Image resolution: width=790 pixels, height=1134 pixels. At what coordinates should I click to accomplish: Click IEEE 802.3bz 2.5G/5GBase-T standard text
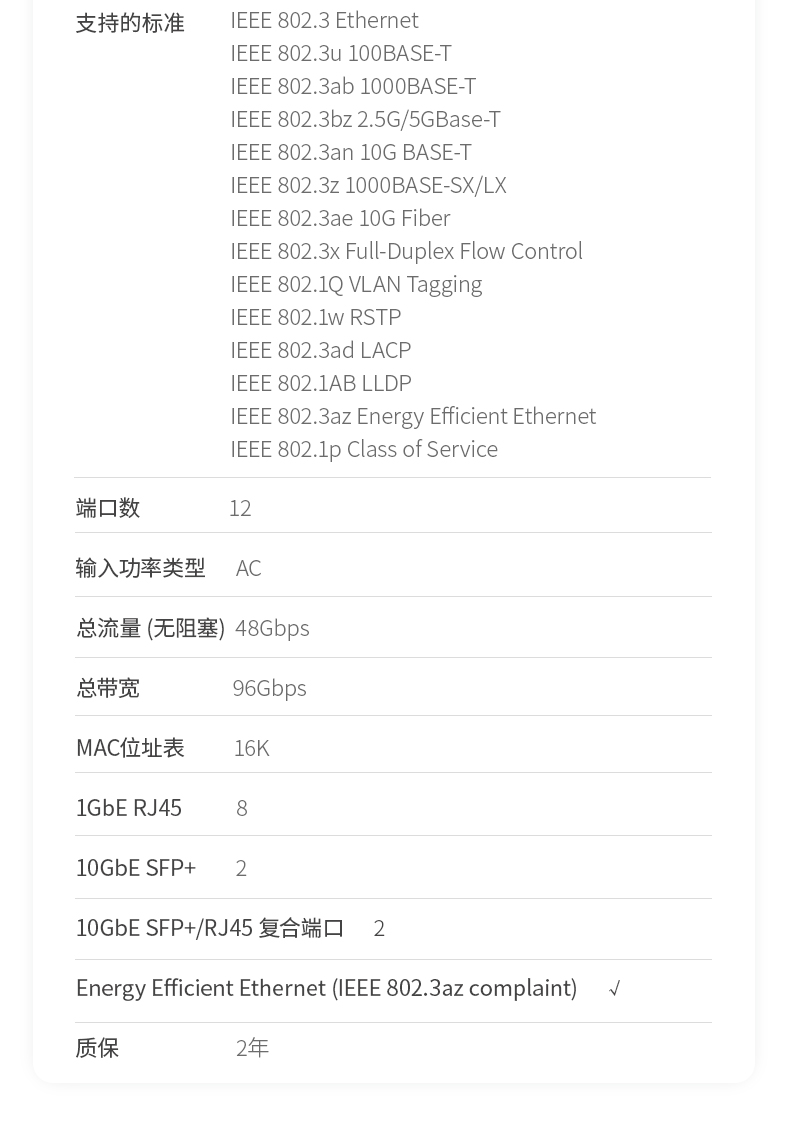(365, 119)
